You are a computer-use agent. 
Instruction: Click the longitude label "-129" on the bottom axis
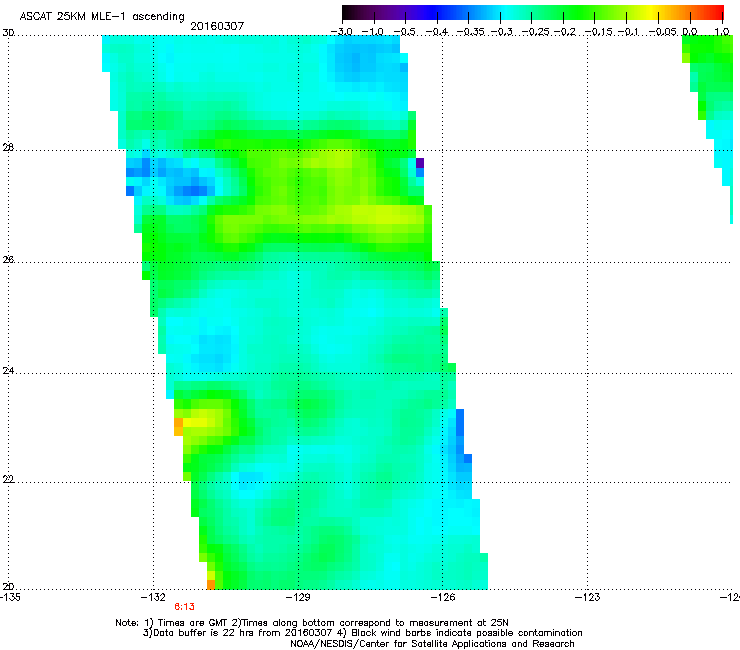(x=299, y=597)
